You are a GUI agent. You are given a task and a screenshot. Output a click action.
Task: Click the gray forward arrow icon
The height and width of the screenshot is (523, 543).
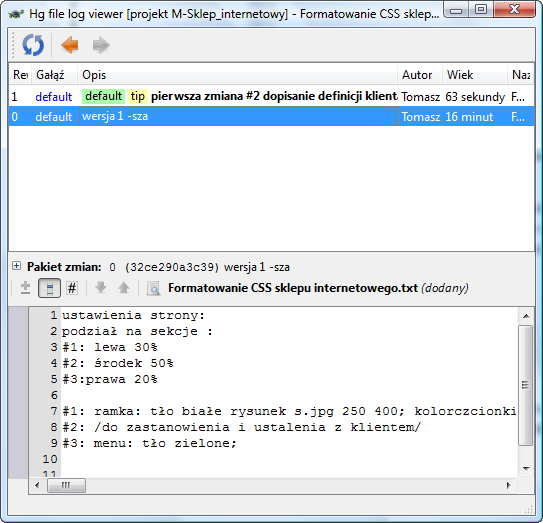click(101, 45)
